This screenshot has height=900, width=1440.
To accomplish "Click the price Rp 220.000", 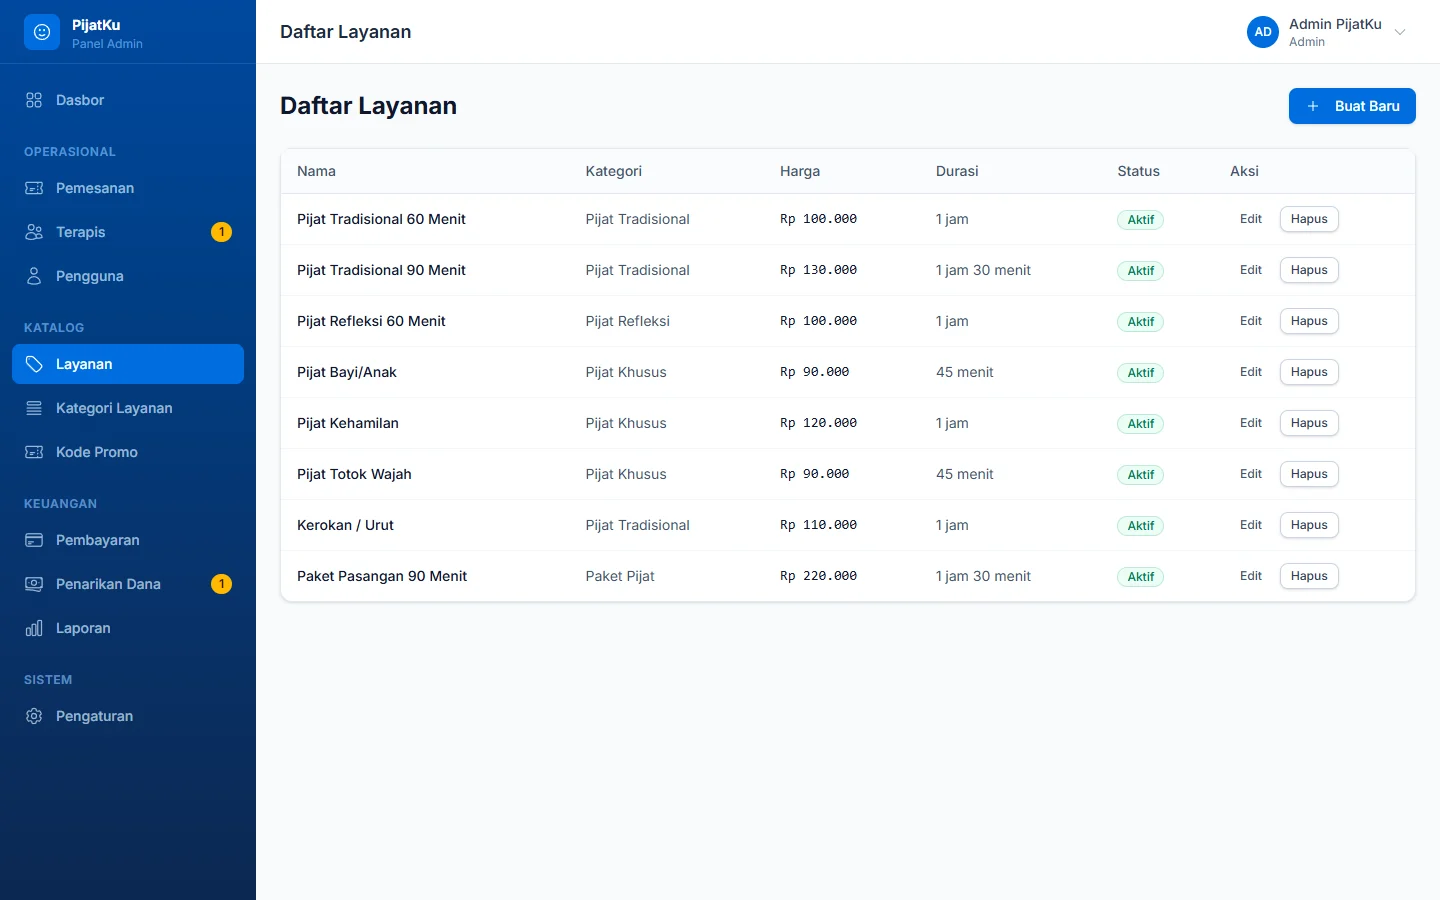I will click(x=818, y=576).
